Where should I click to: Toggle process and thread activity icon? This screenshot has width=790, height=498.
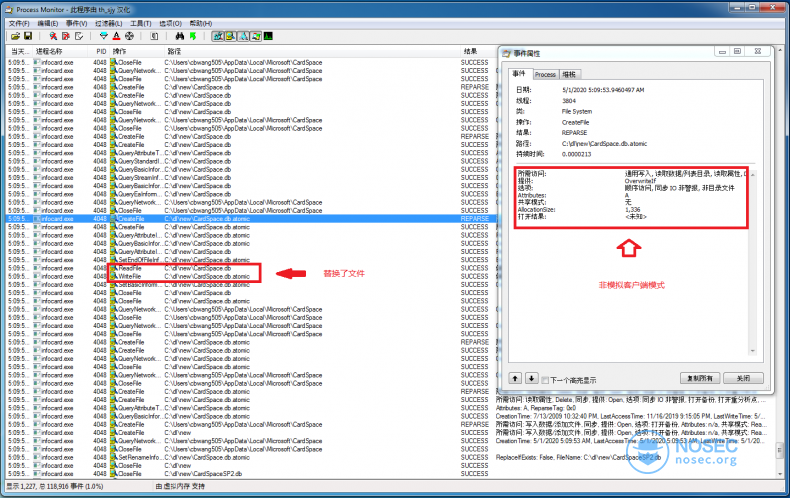256,36
